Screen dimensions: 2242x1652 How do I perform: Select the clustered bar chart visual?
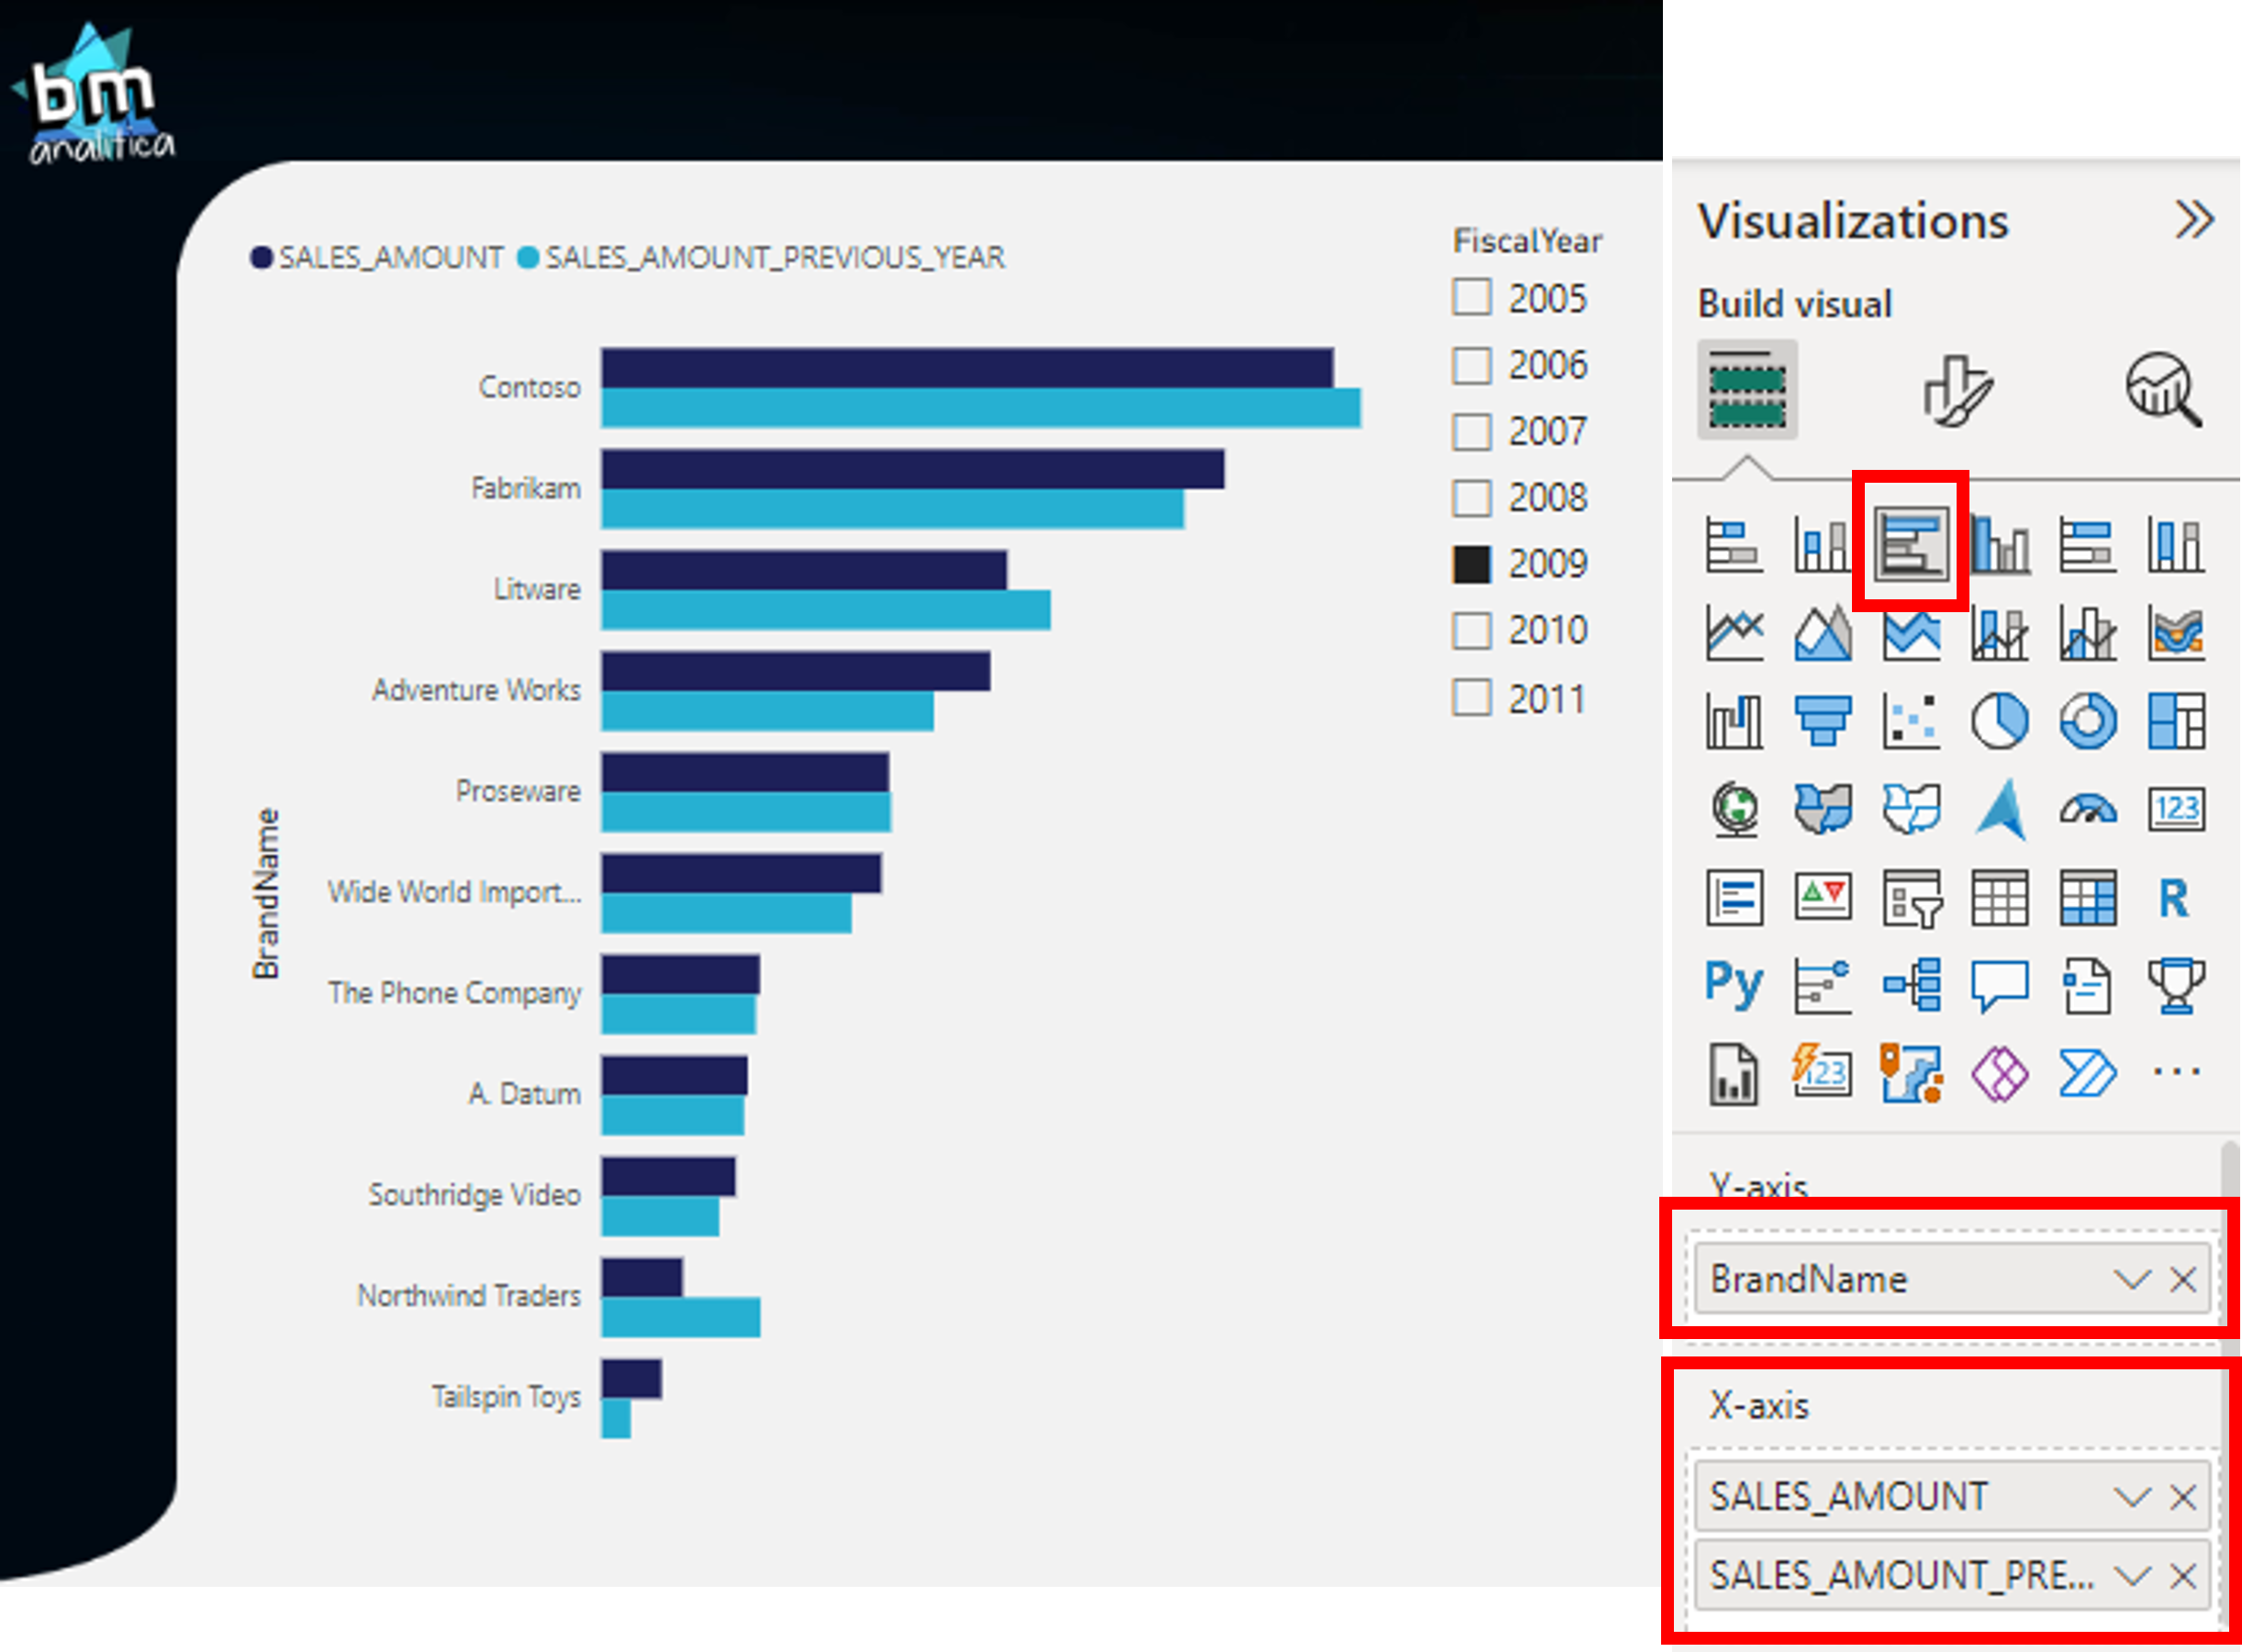[1911, 546]
